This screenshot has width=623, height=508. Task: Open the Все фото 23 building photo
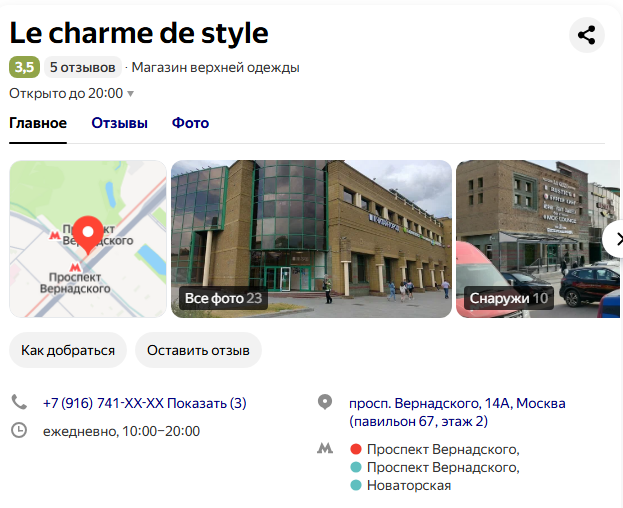click(312, 239)
